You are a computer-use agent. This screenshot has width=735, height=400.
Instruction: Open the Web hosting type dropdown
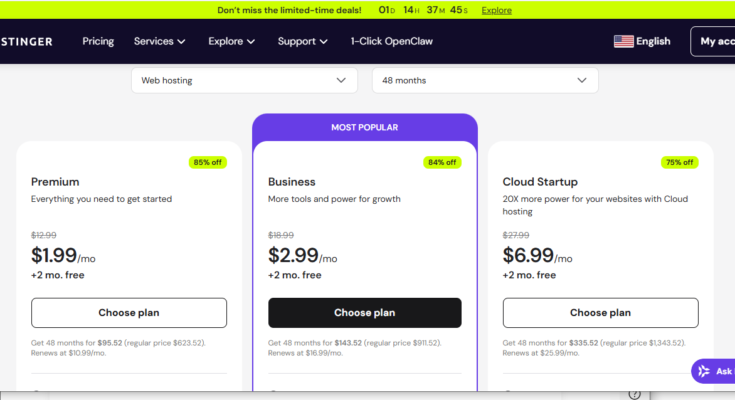pyautogui.click(x=244, y=80)
